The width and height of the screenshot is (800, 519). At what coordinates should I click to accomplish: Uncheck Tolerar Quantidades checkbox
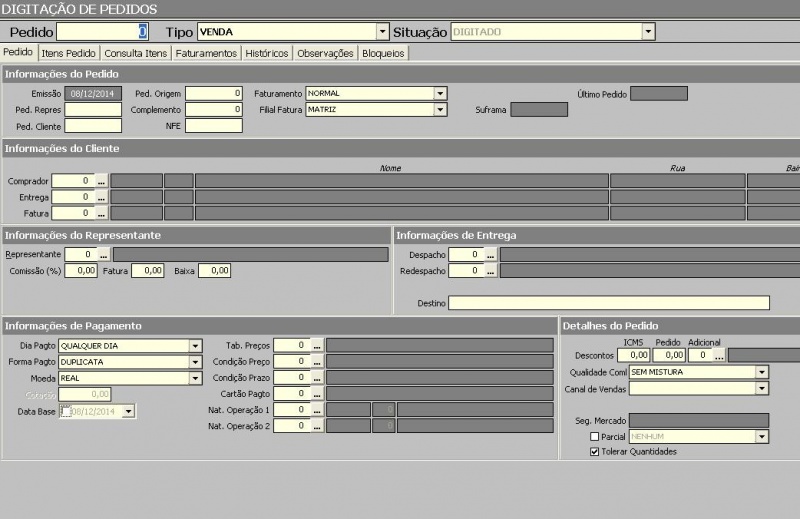coord(595,452)
